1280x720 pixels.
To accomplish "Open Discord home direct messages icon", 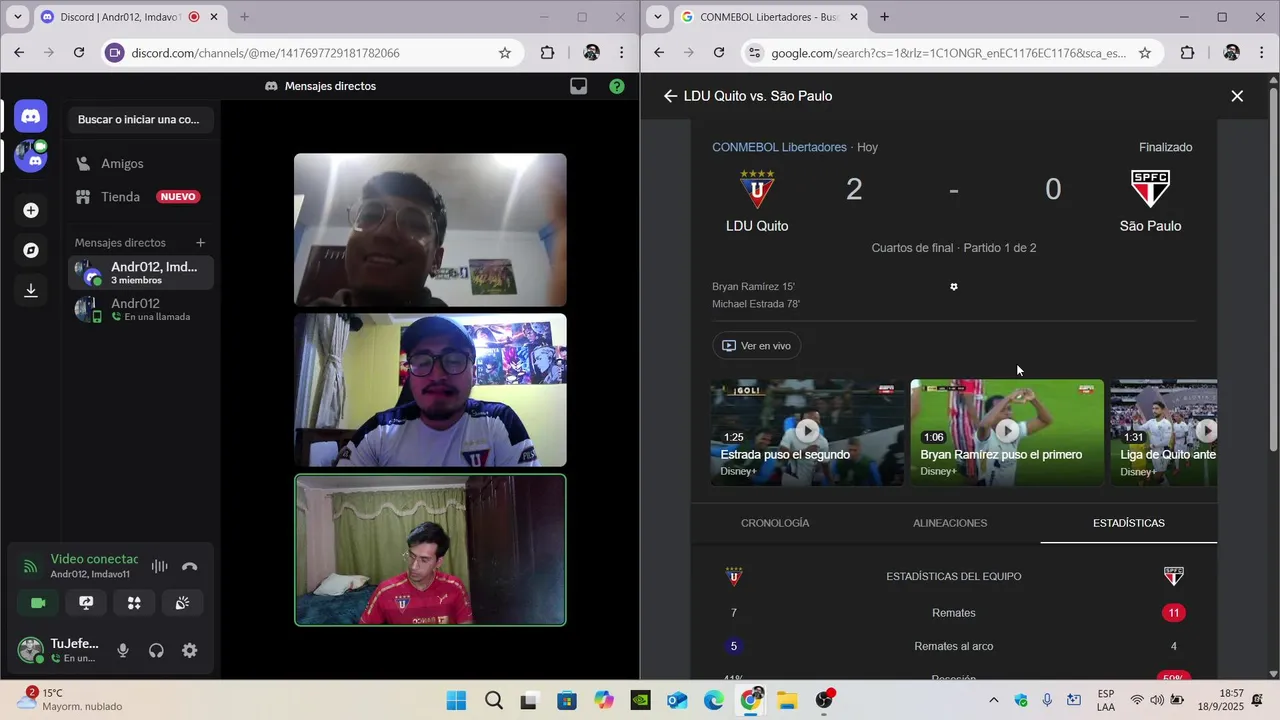I will 31,117.
